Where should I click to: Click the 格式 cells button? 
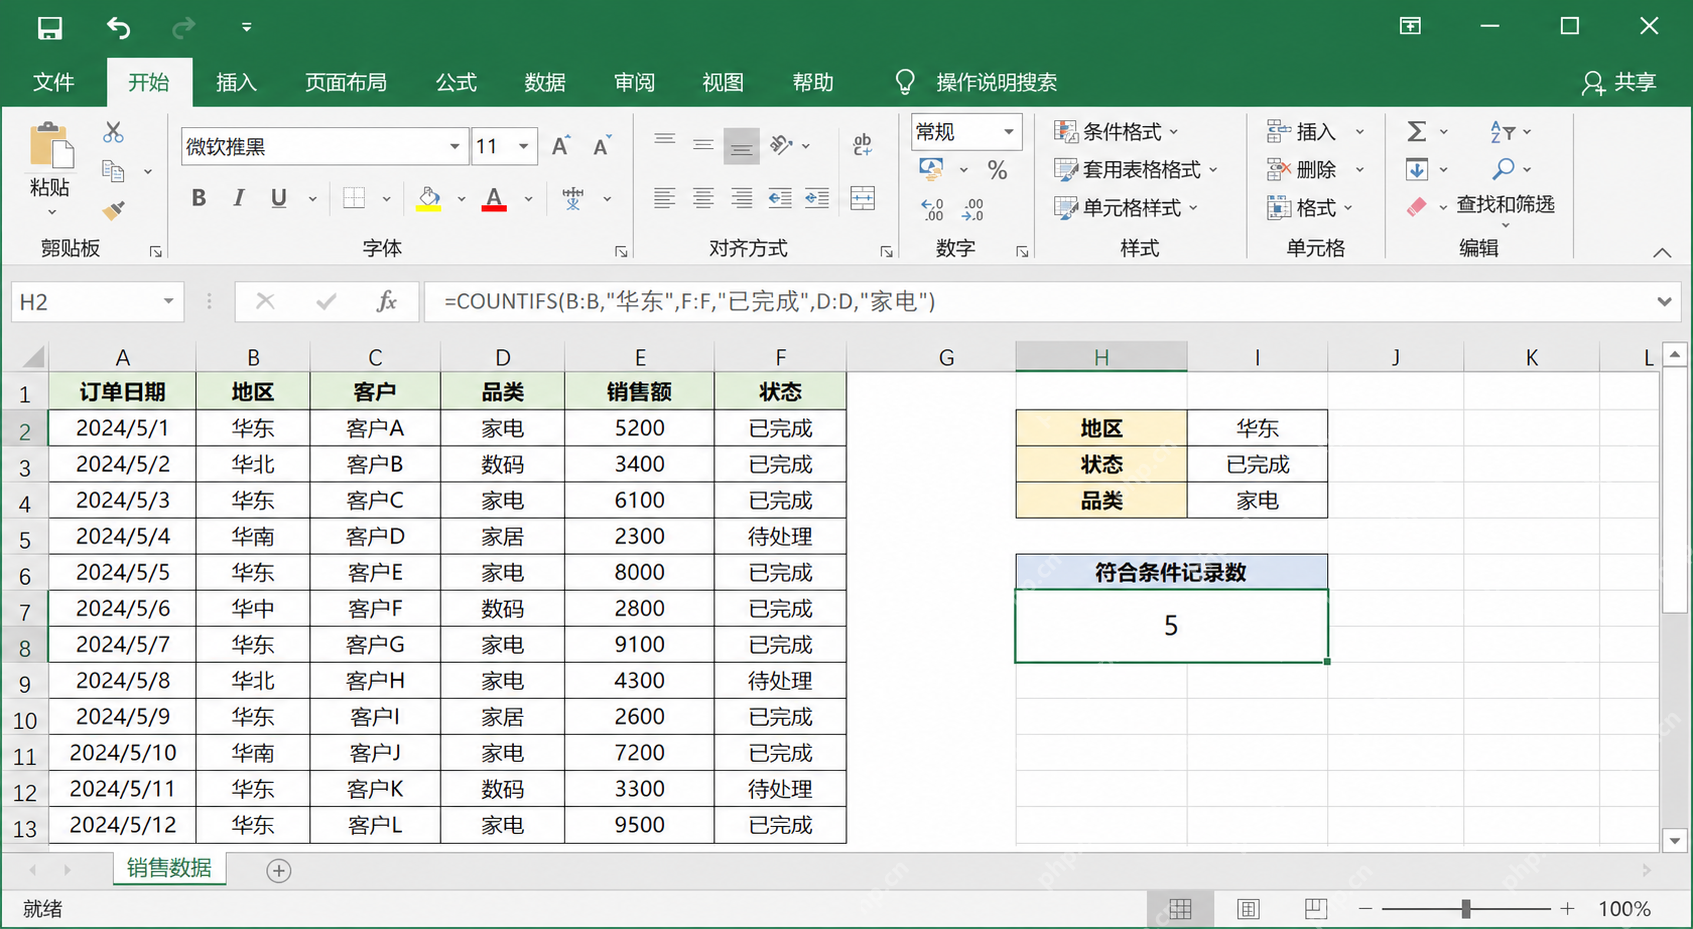(x=1301, y=208)
